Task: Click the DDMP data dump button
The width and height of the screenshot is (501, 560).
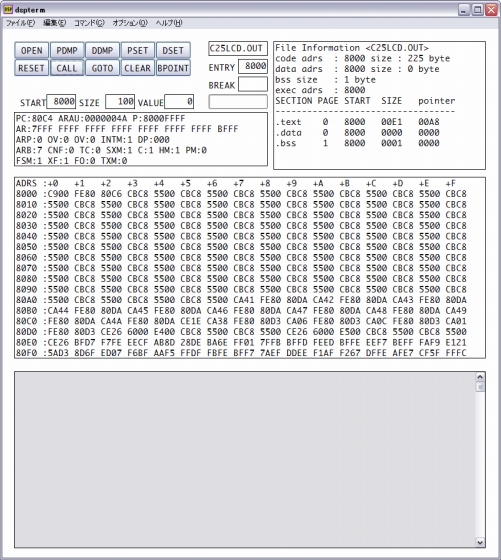Action: 102,50
